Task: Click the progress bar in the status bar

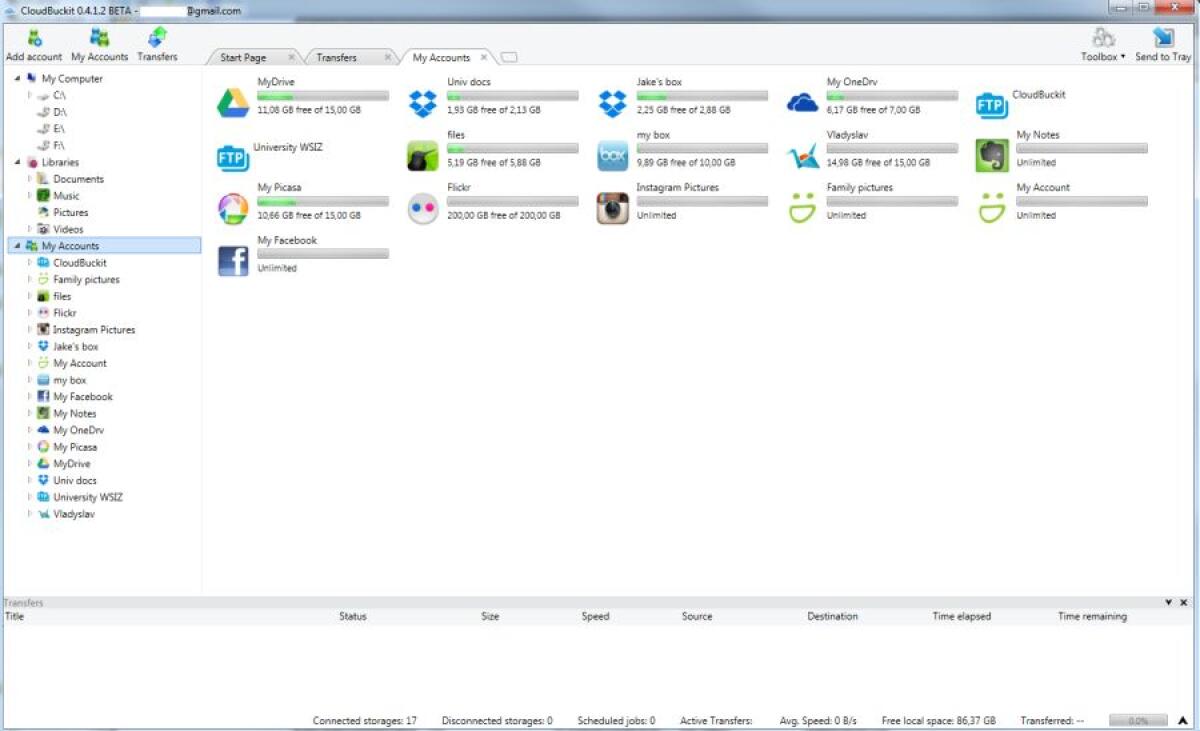Action: [1137, 719]
